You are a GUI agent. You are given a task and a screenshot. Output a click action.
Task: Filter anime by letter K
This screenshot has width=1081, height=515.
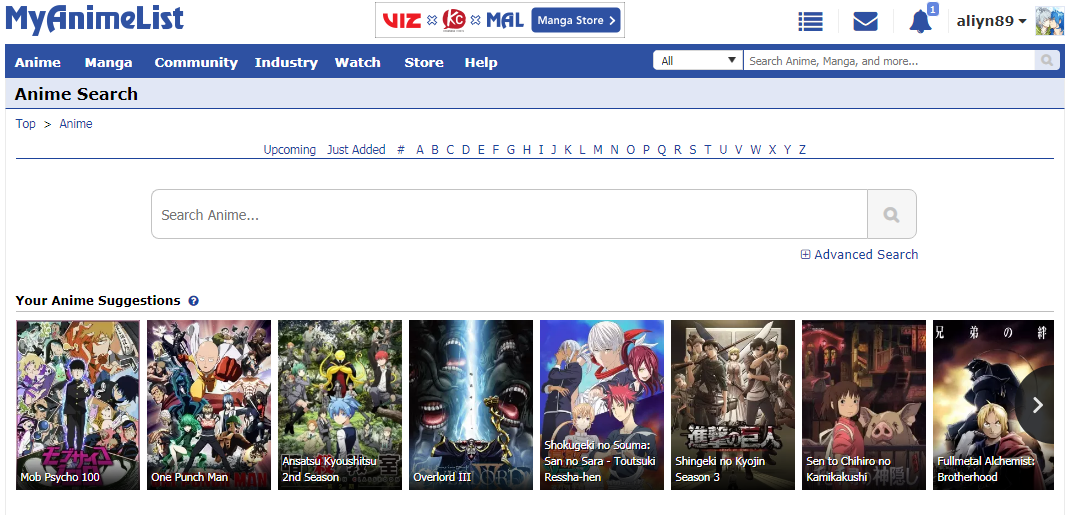click(x=568, y=150)
